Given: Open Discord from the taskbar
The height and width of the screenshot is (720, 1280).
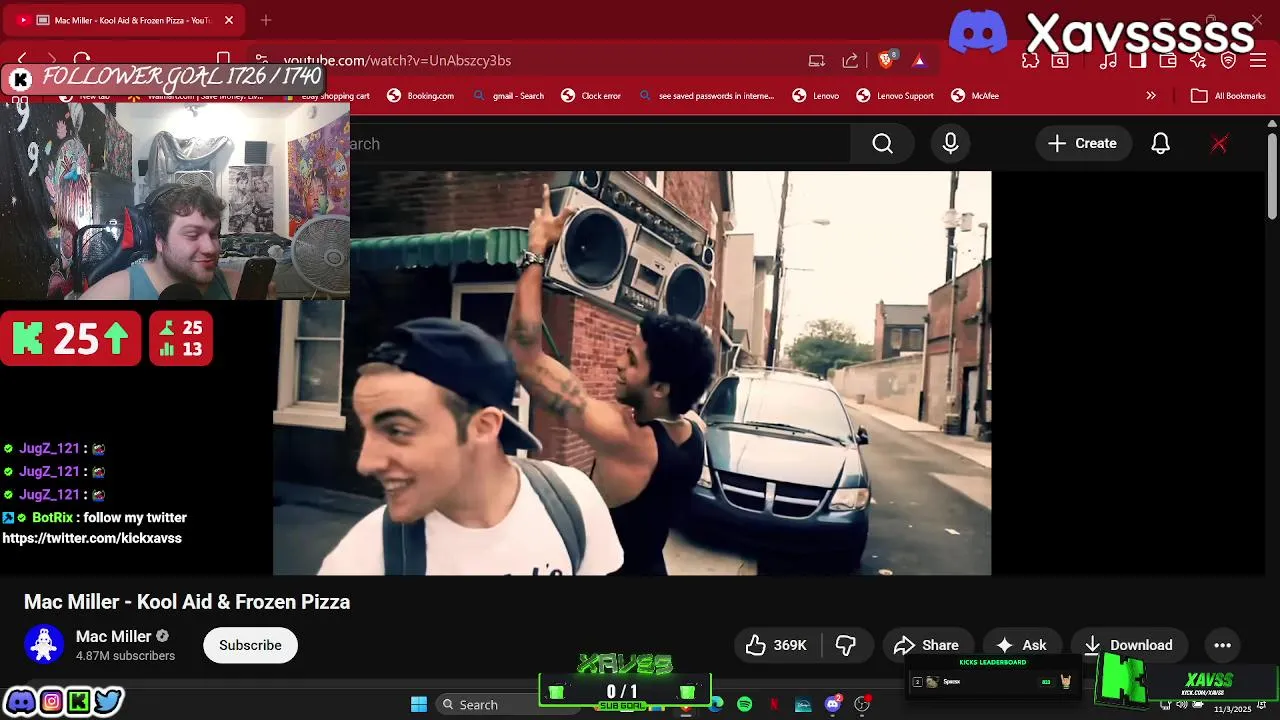Looking at the screenshot, I should click(833, 705).
